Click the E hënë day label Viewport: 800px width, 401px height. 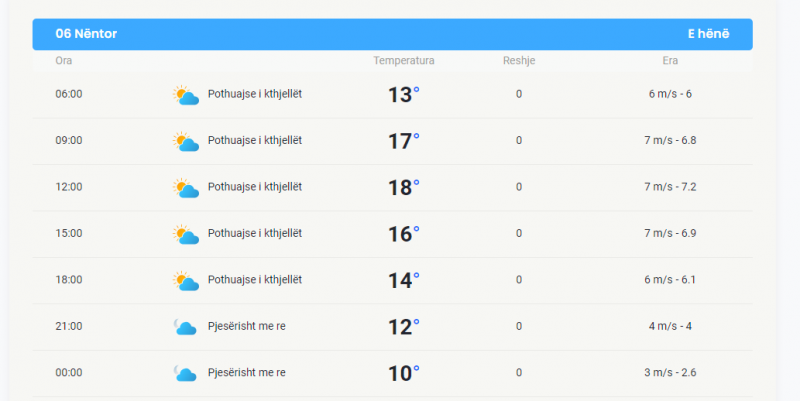(x=708, y=34)
